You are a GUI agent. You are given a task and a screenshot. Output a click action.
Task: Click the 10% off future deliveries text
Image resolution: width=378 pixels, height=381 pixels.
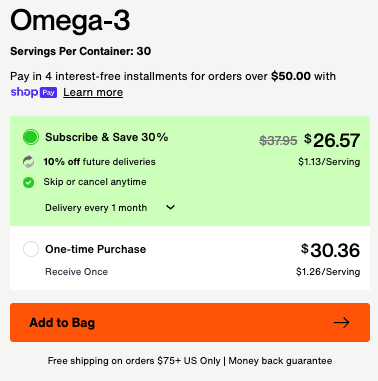(100, 162)
